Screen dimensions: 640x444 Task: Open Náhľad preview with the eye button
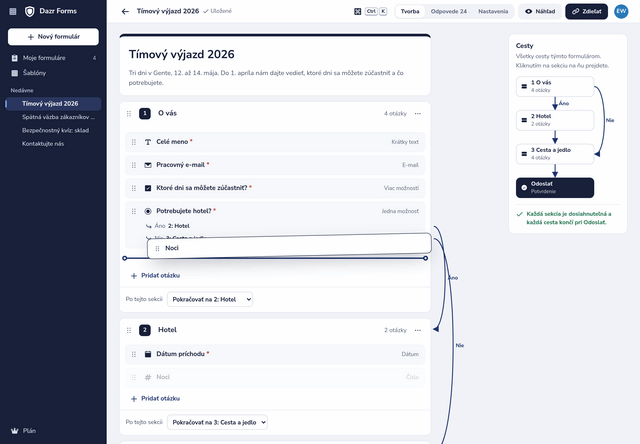tap(540, 11)
